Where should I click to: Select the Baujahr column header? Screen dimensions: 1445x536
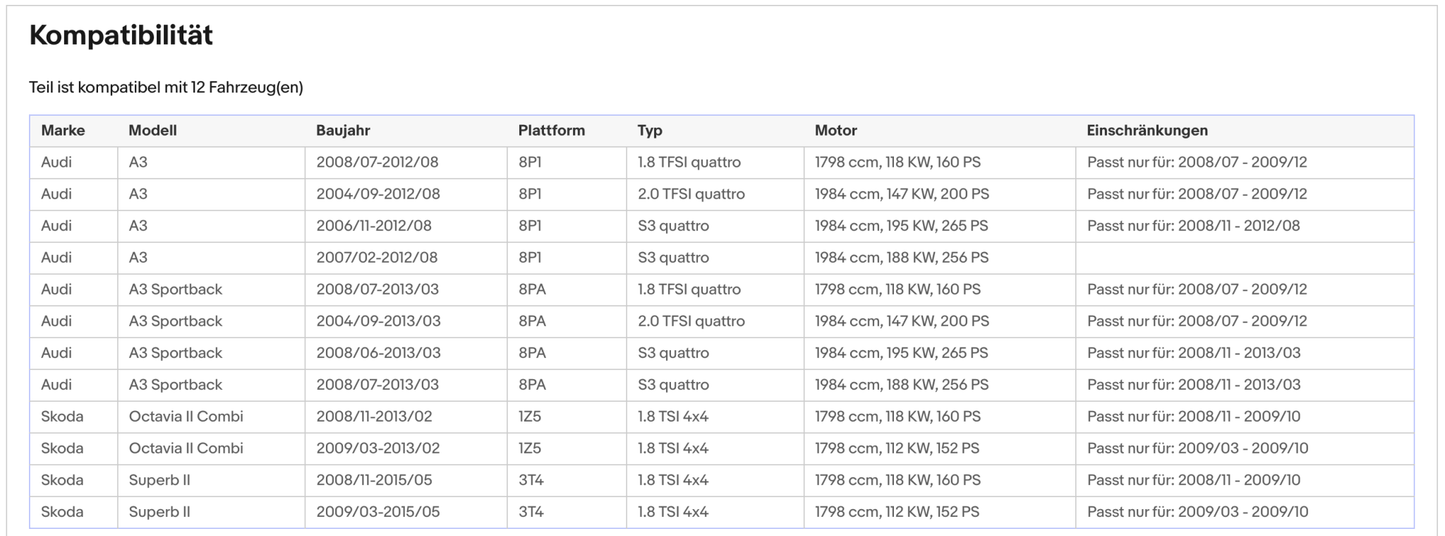343,130
